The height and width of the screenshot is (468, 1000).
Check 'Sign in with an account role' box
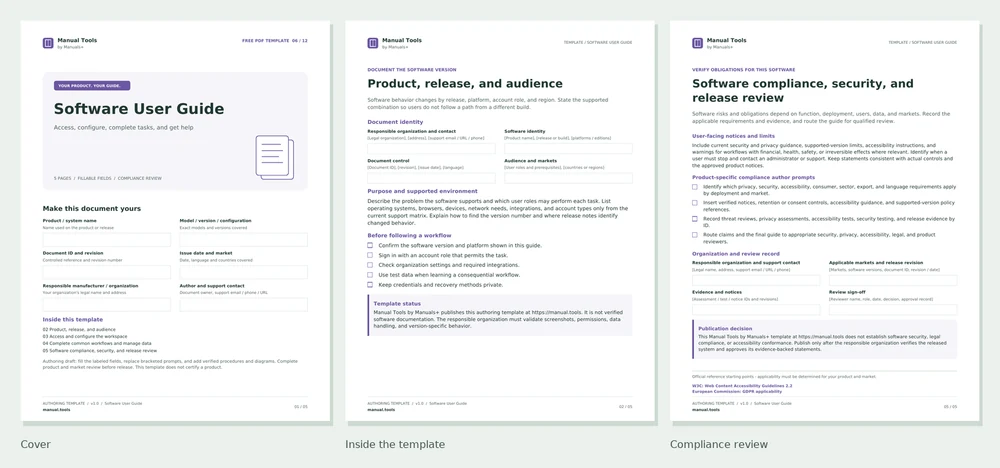(370, 255)
